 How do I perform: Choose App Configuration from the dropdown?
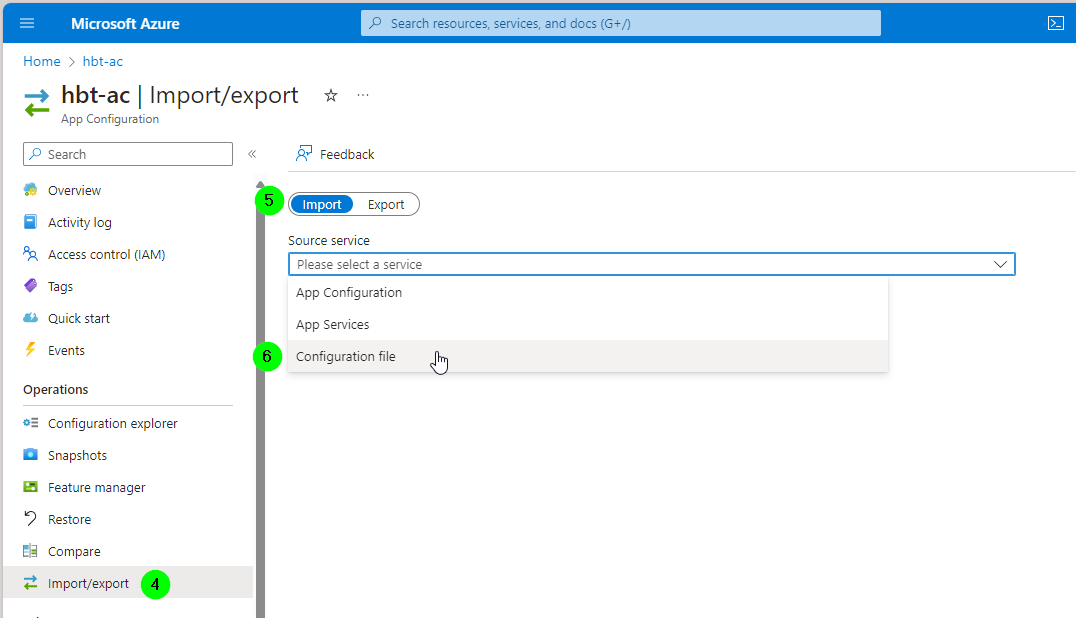[588, 292]
